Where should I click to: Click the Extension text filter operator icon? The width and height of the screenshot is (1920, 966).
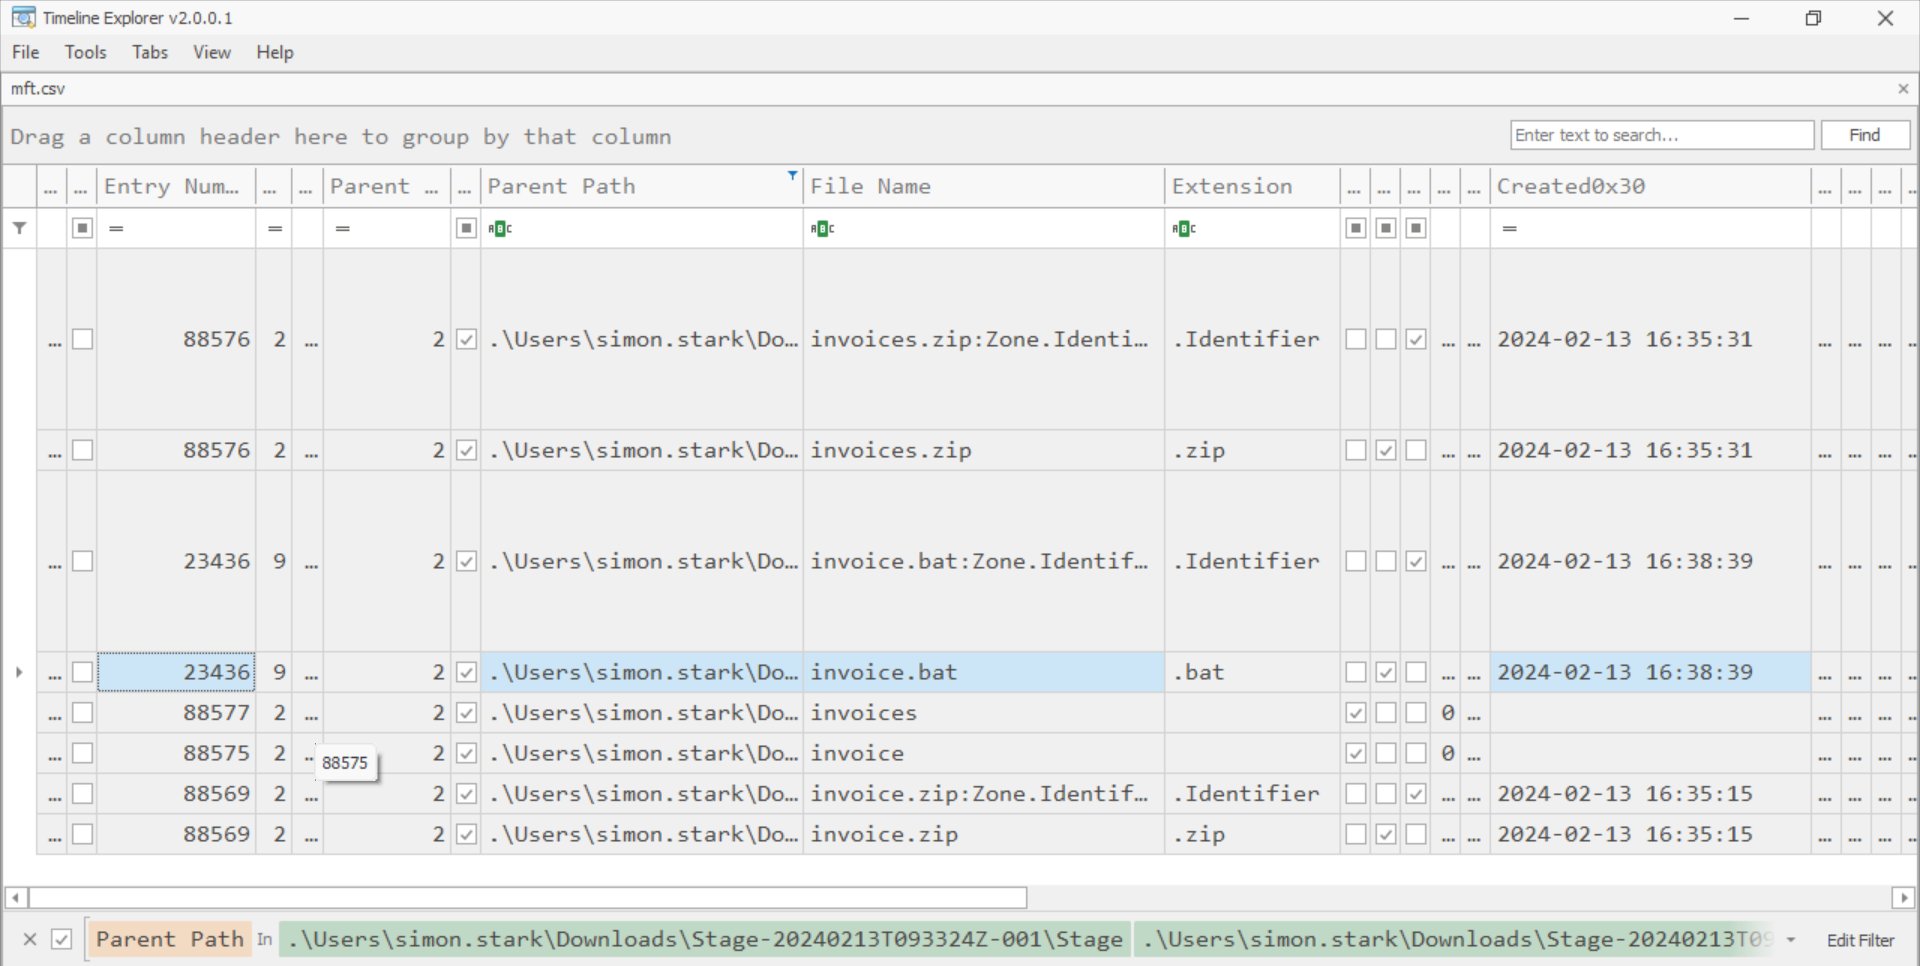(x=1184, y=229)
